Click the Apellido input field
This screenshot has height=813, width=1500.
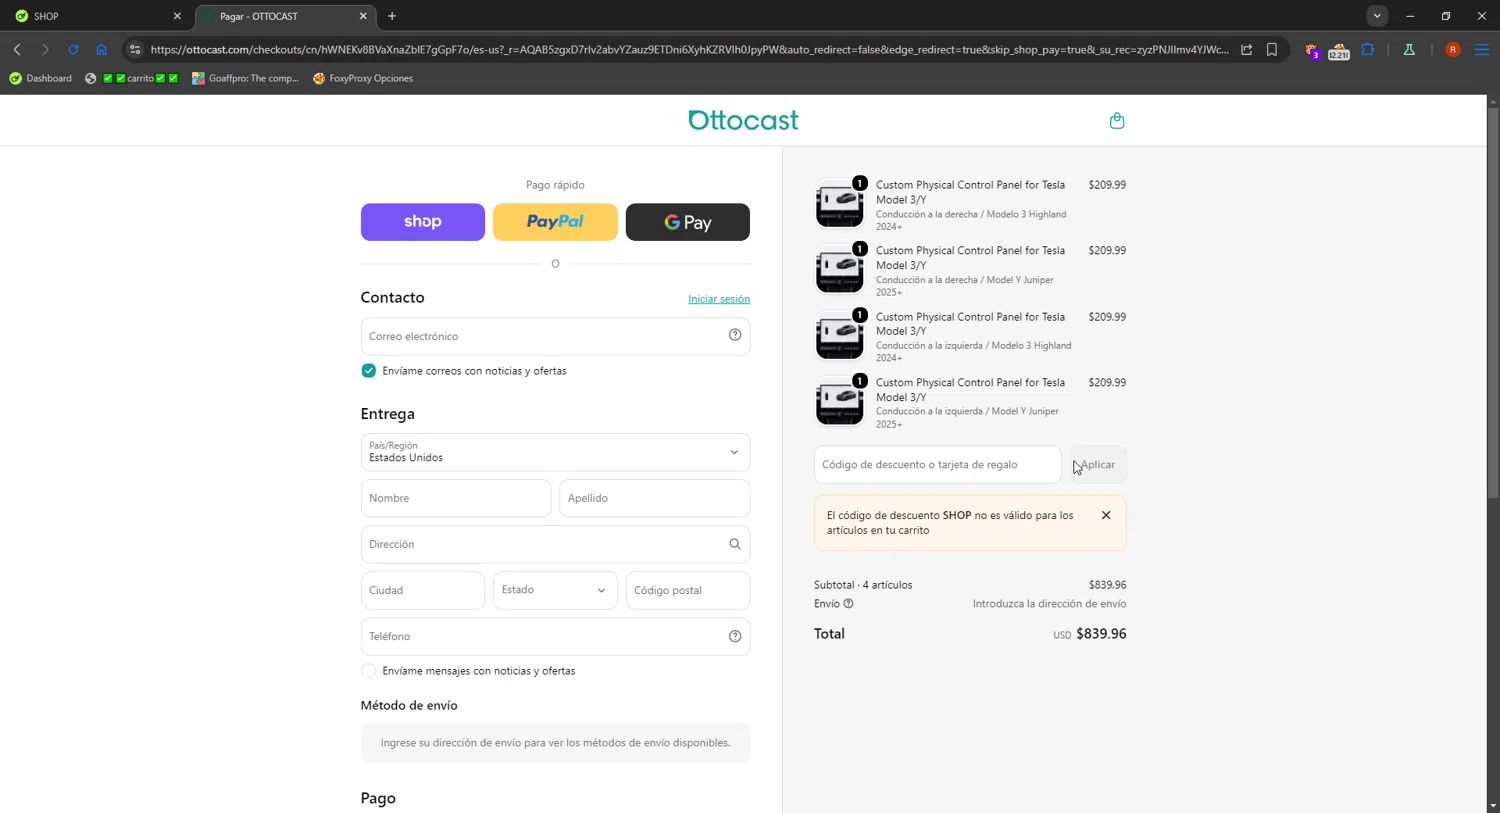pyautogui.click(x=655, y=498)
